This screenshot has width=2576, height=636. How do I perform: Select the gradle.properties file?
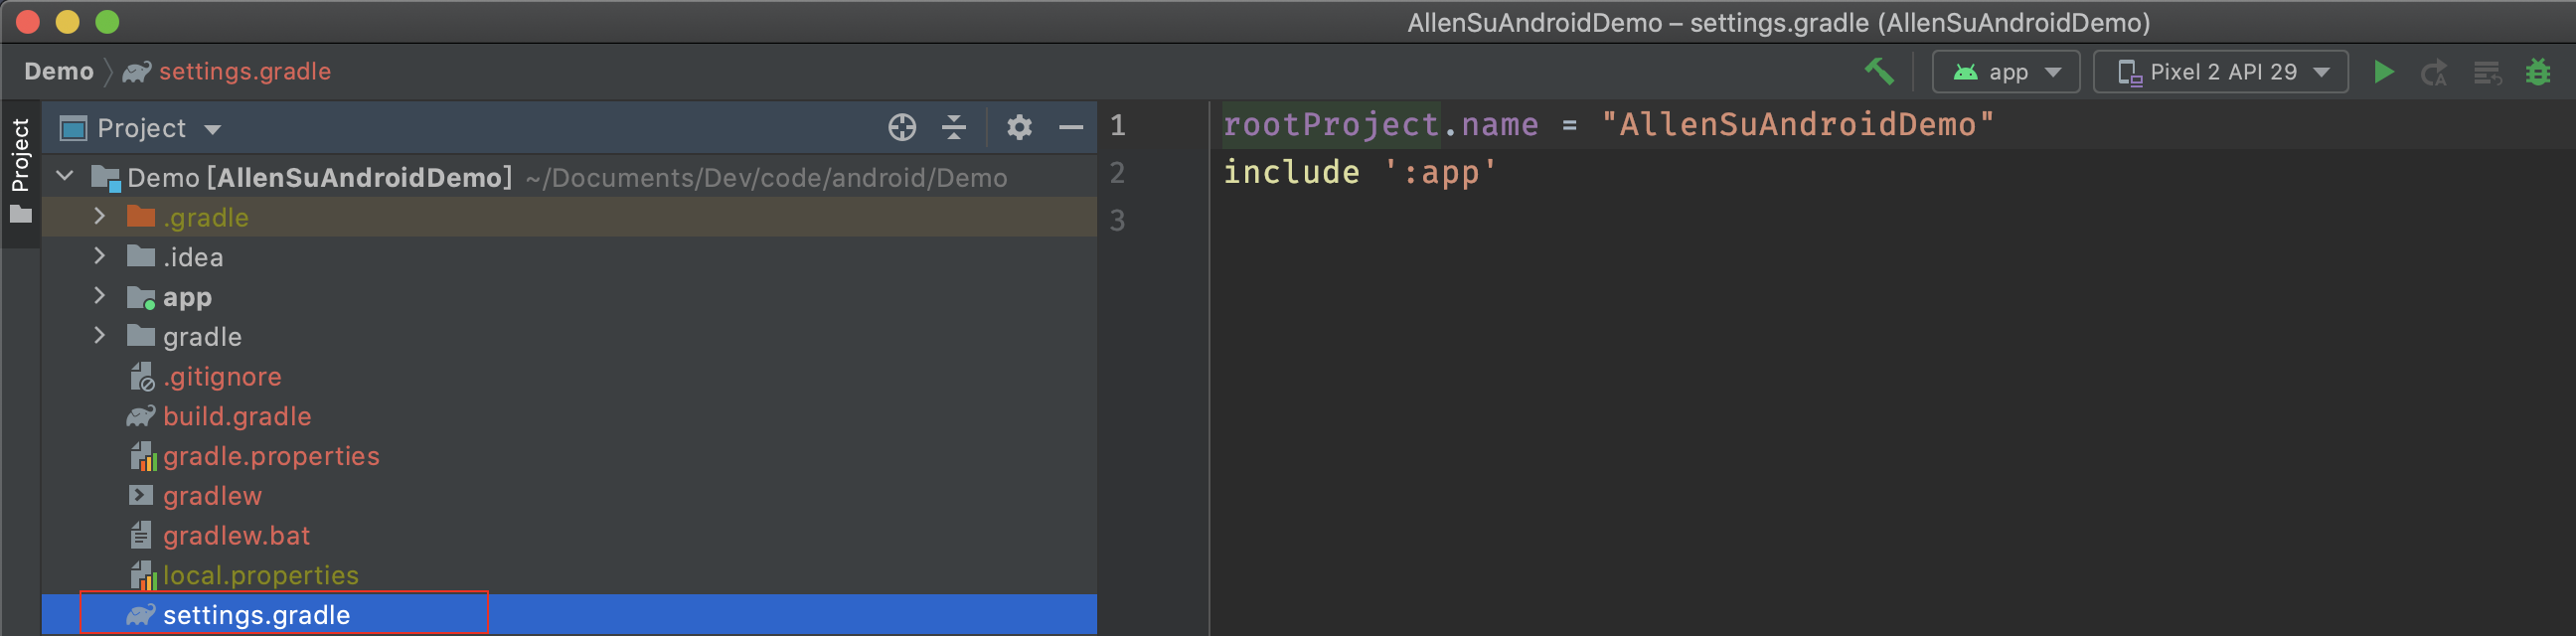click(x=569, y=457)
